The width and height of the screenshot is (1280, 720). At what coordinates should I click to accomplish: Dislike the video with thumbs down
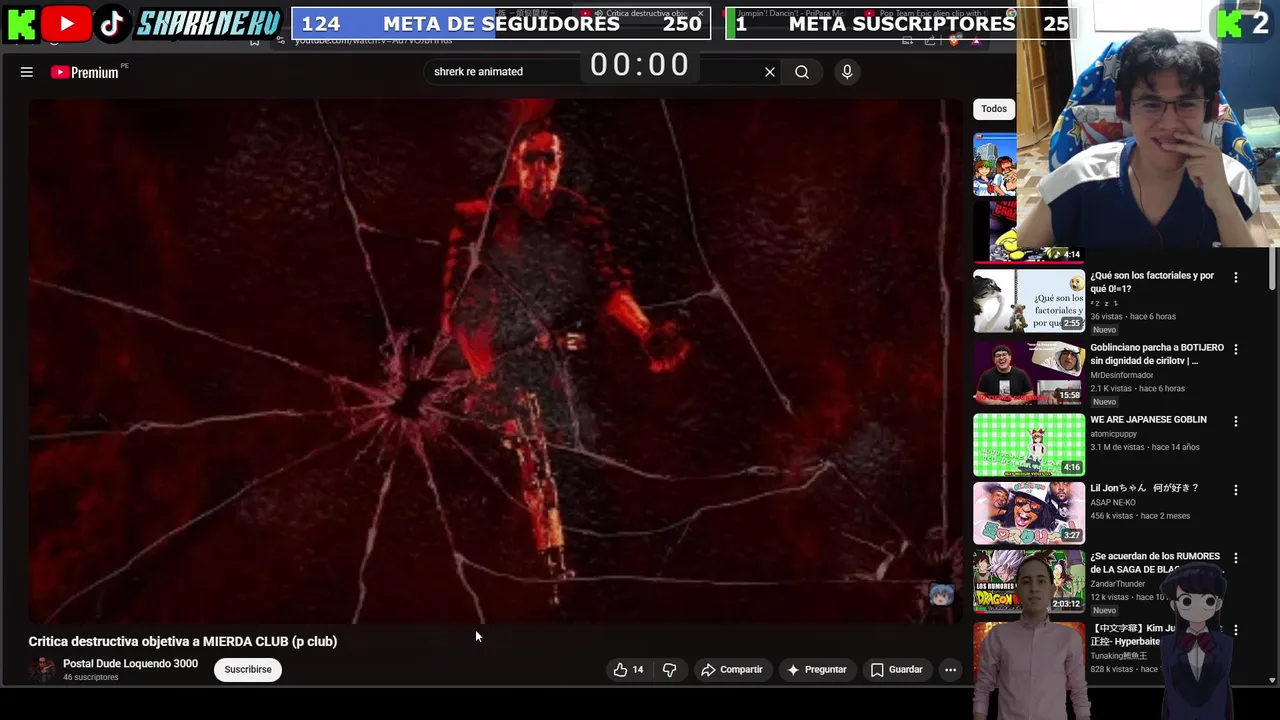pos(669,670)
